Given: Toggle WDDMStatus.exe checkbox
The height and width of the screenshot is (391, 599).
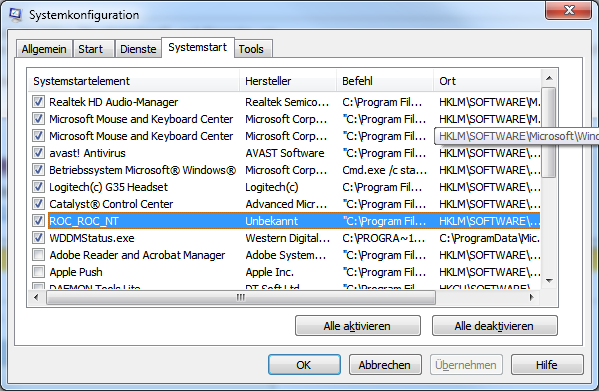Looking at the screenshot, I should tap(38, 238).
